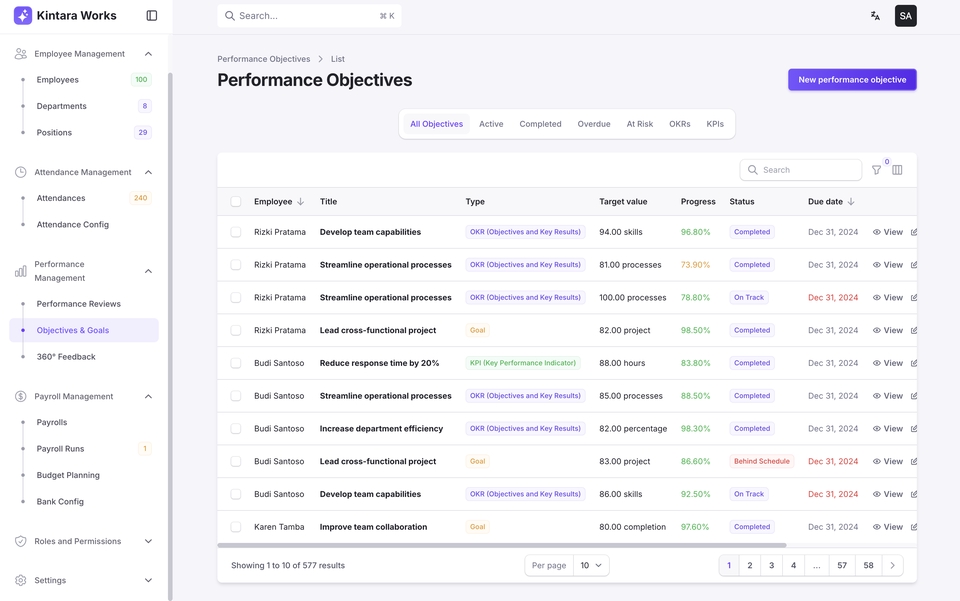Click the Kintara Works logo icon
Viewport: 960px width, 601px height.
22,16
